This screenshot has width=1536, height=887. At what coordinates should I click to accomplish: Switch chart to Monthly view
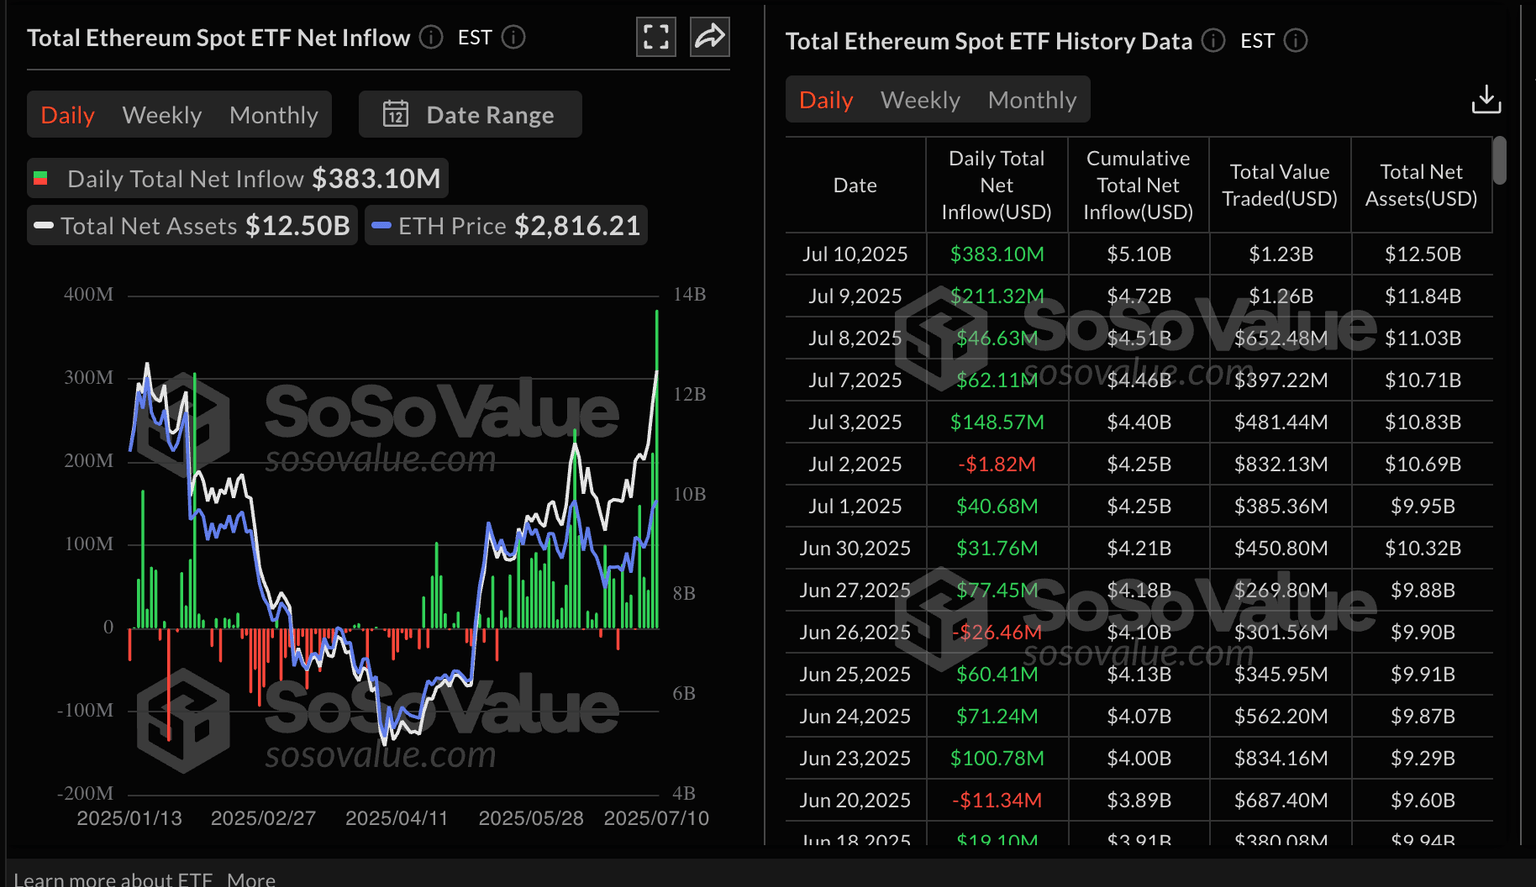click(273, 115)
